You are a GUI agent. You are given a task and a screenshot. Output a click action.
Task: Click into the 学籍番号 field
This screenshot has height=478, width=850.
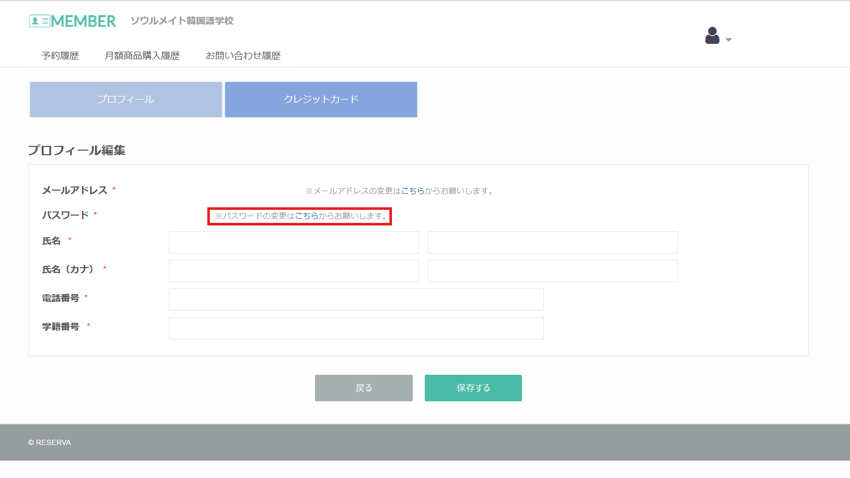pos(356,328)
